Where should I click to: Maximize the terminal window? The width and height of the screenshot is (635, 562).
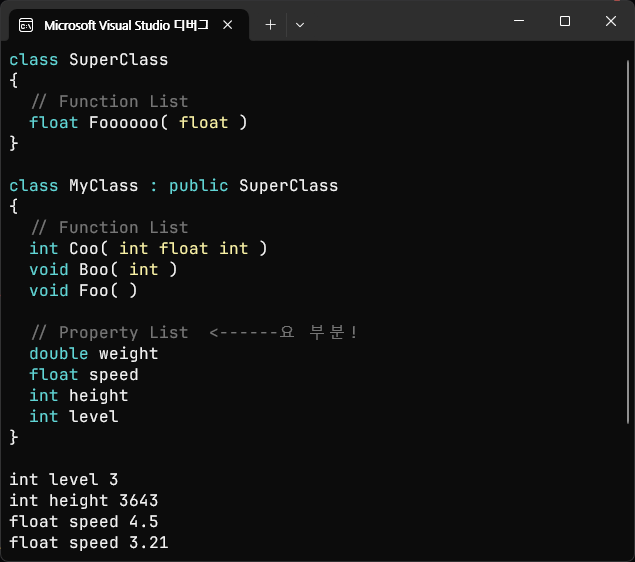click(x=565, y=21)
